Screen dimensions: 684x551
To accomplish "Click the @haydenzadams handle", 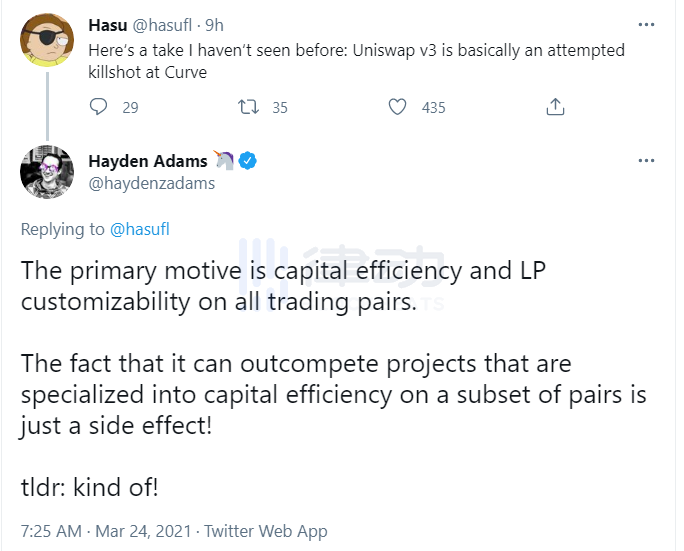I will (x=152, y=183).
